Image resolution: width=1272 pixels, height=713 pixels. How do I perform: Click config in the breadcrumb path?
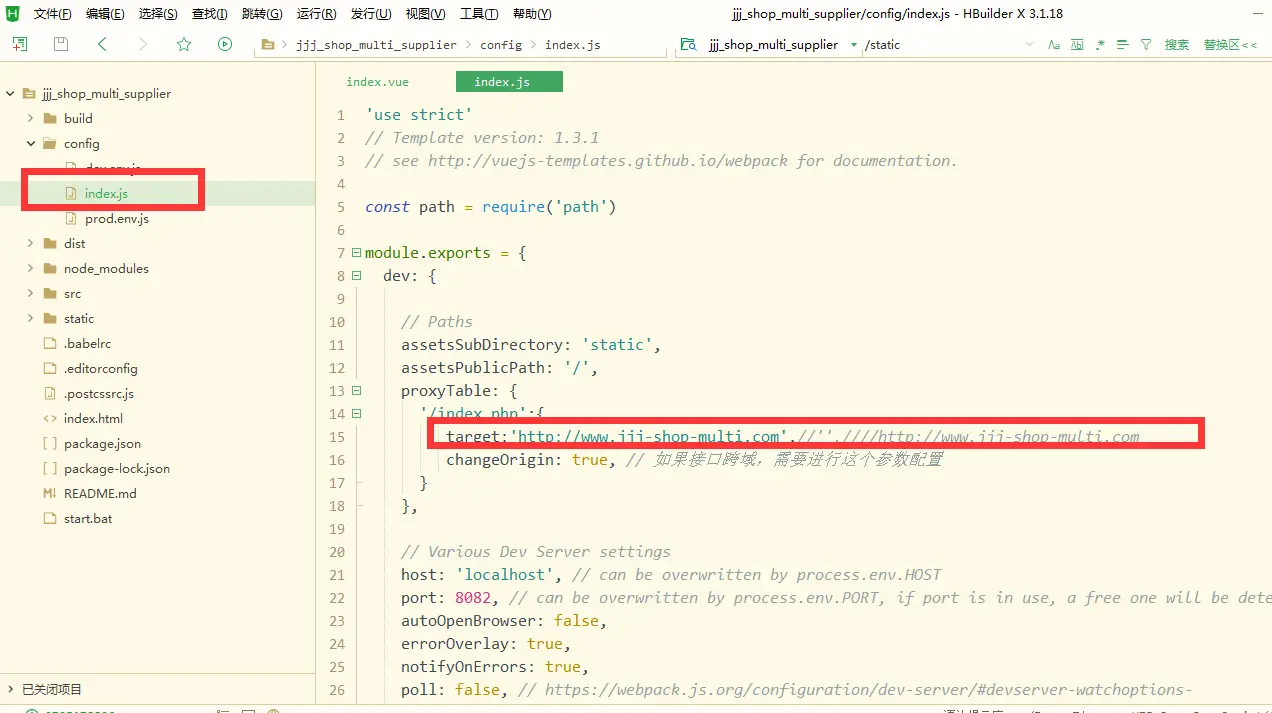tap(501, 45)
